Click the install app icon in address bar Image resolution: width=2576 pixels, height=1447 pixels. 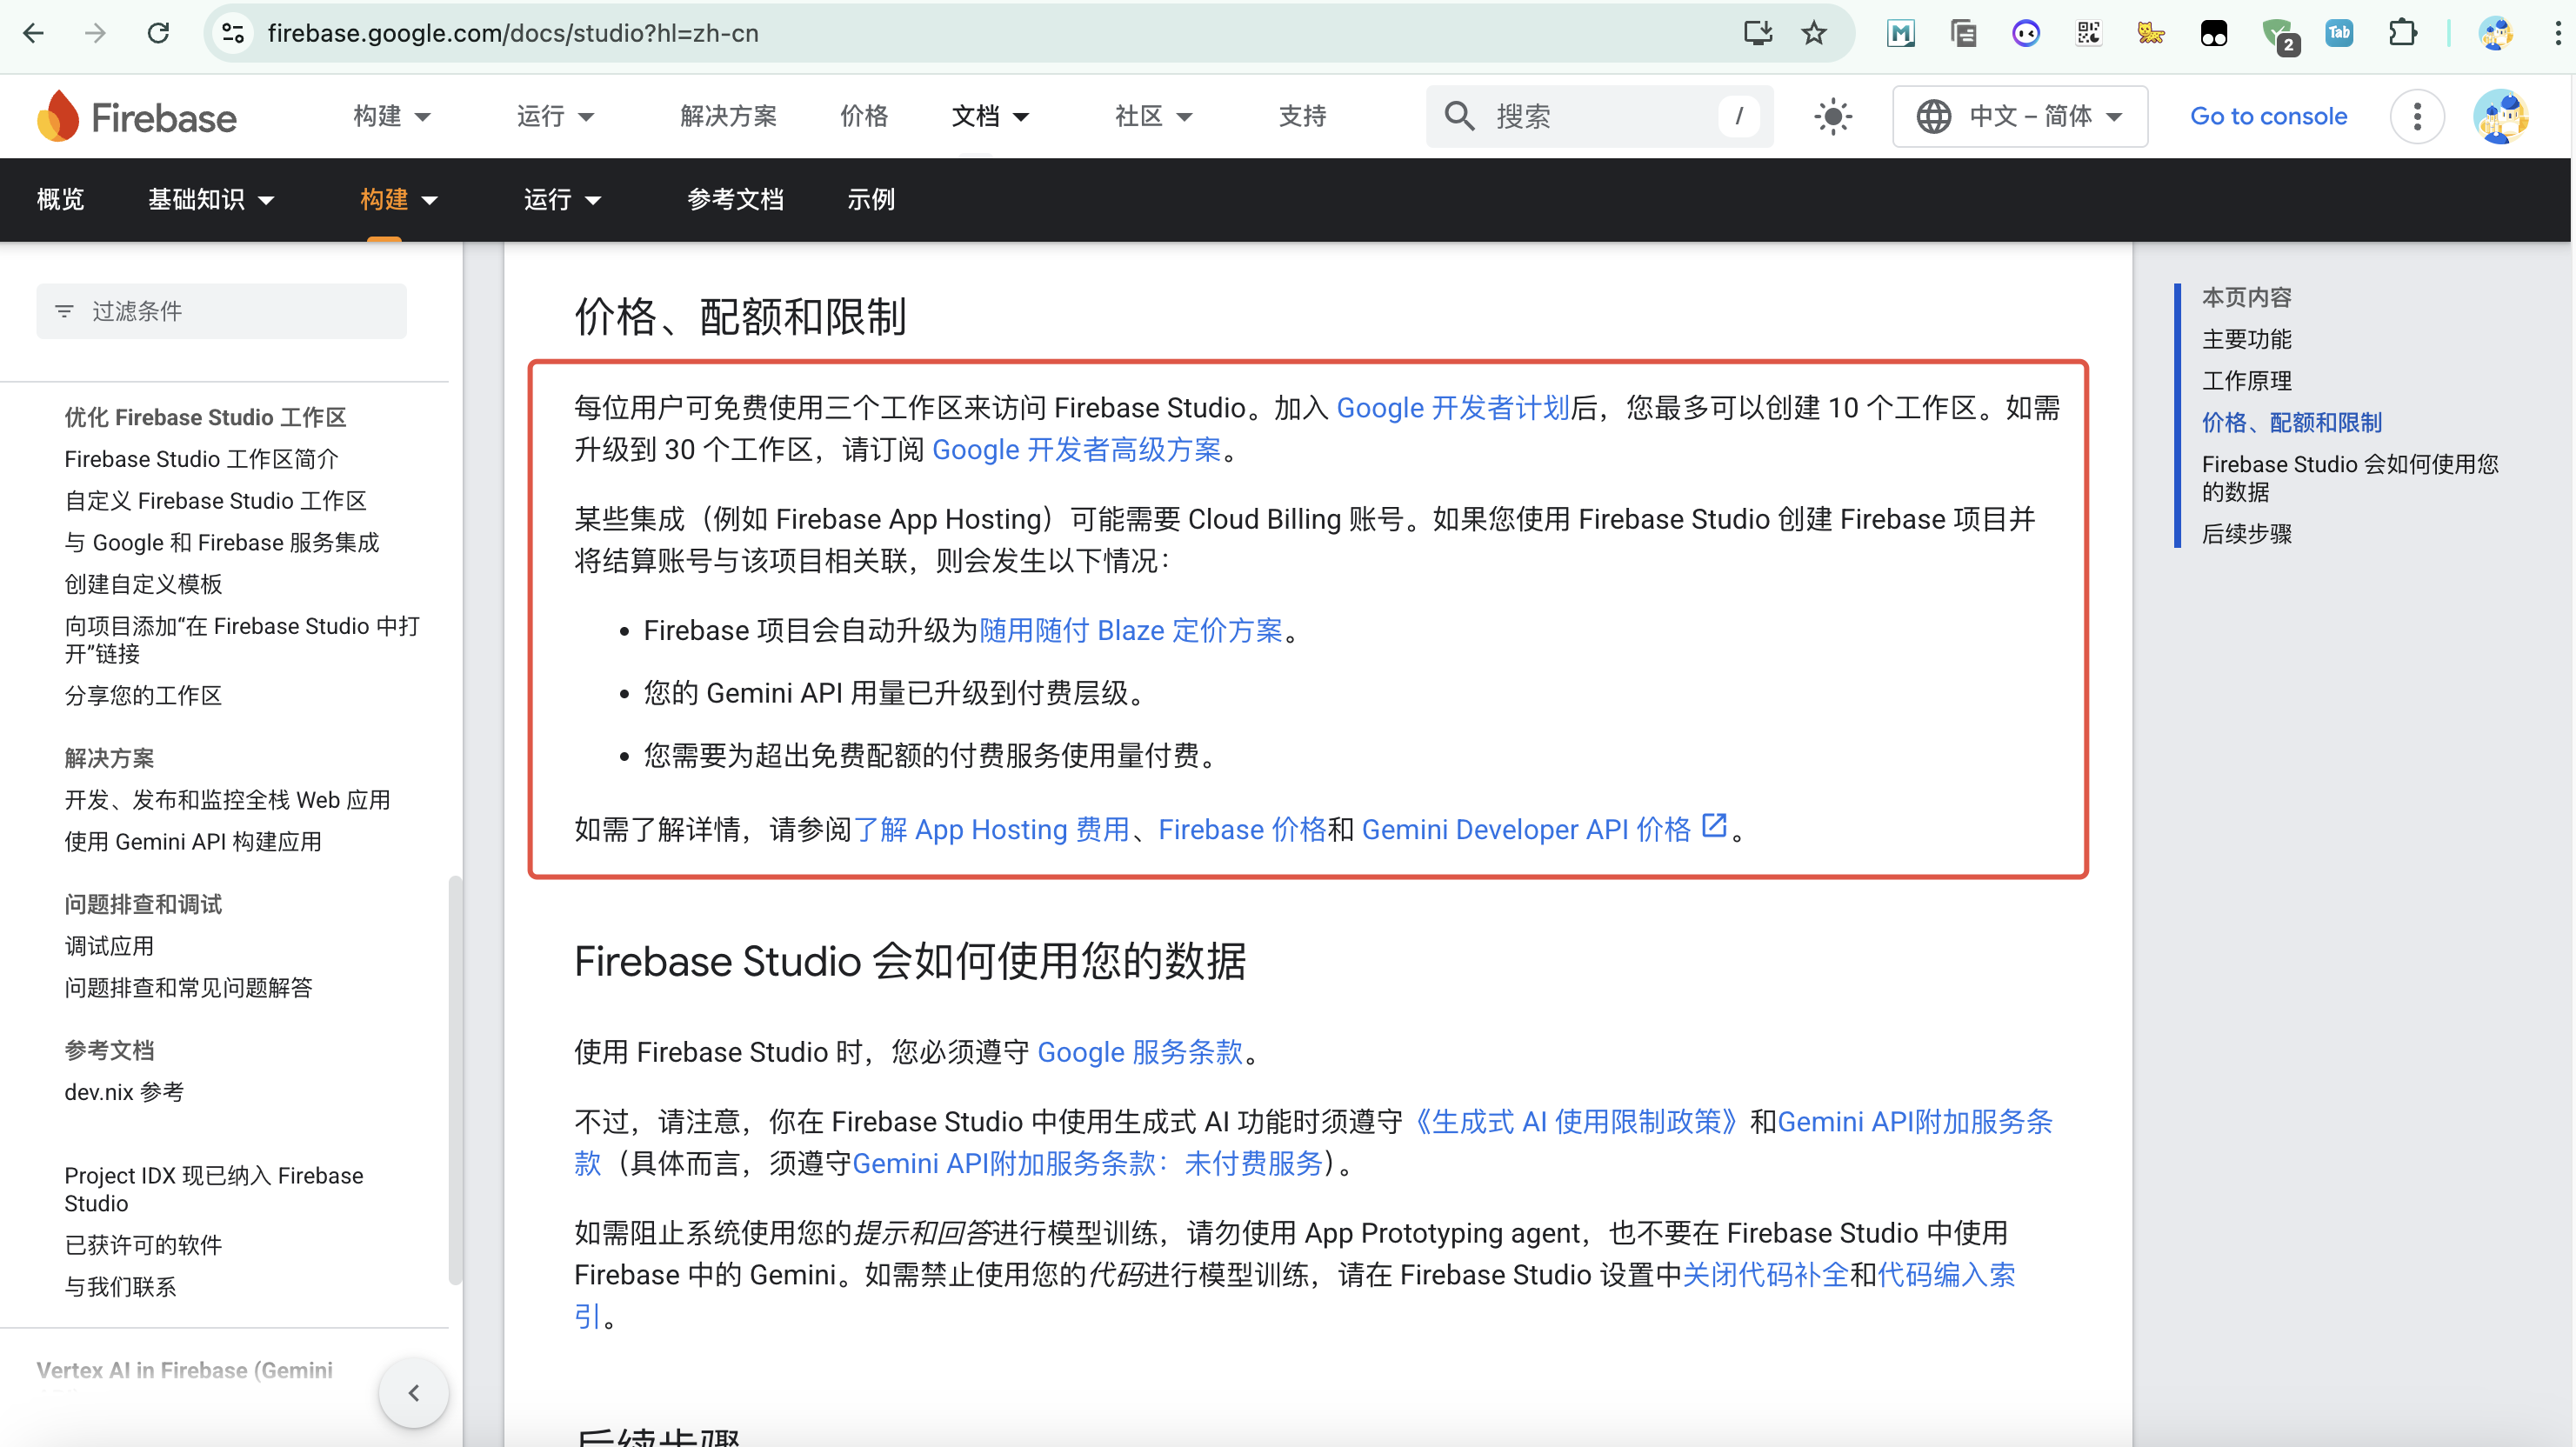coord(1757,33)
